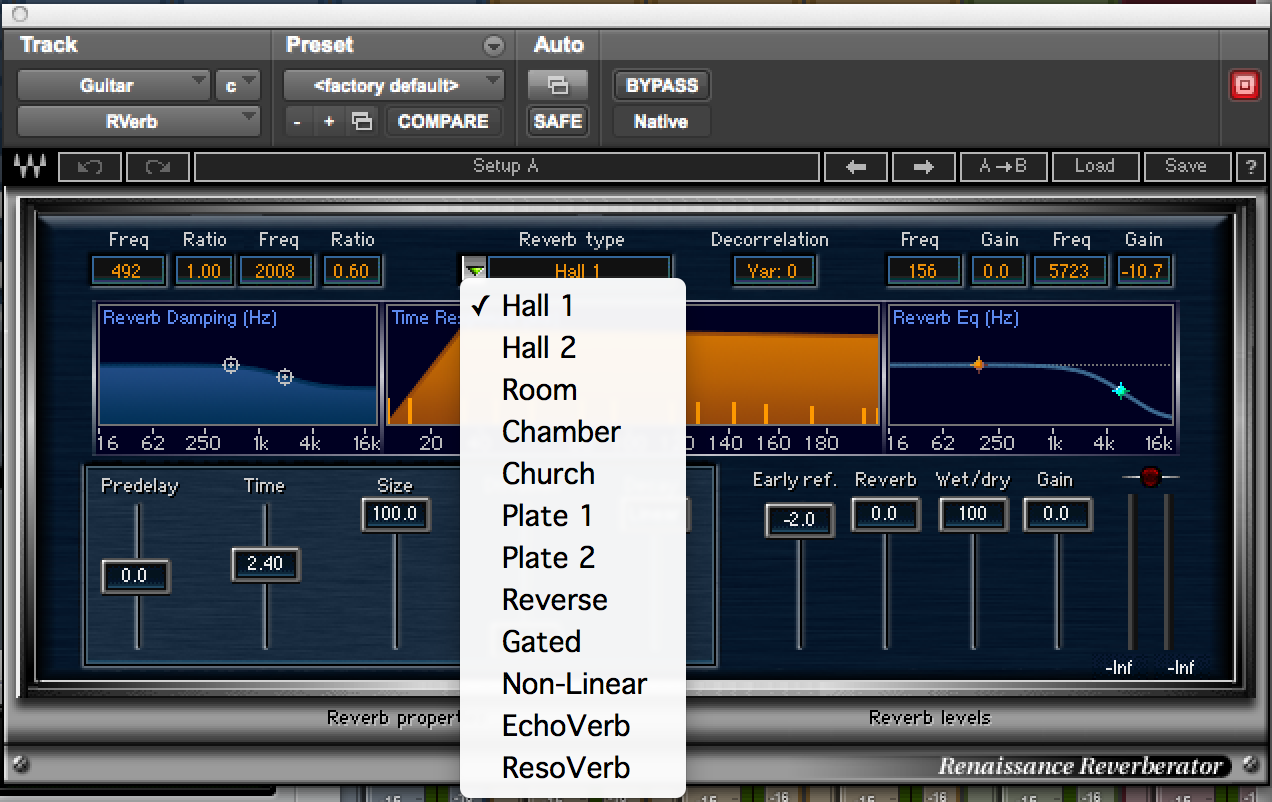Choose Chamber from the reverb type menu
The image size is (1272, 802).
(x=573, y=432)
